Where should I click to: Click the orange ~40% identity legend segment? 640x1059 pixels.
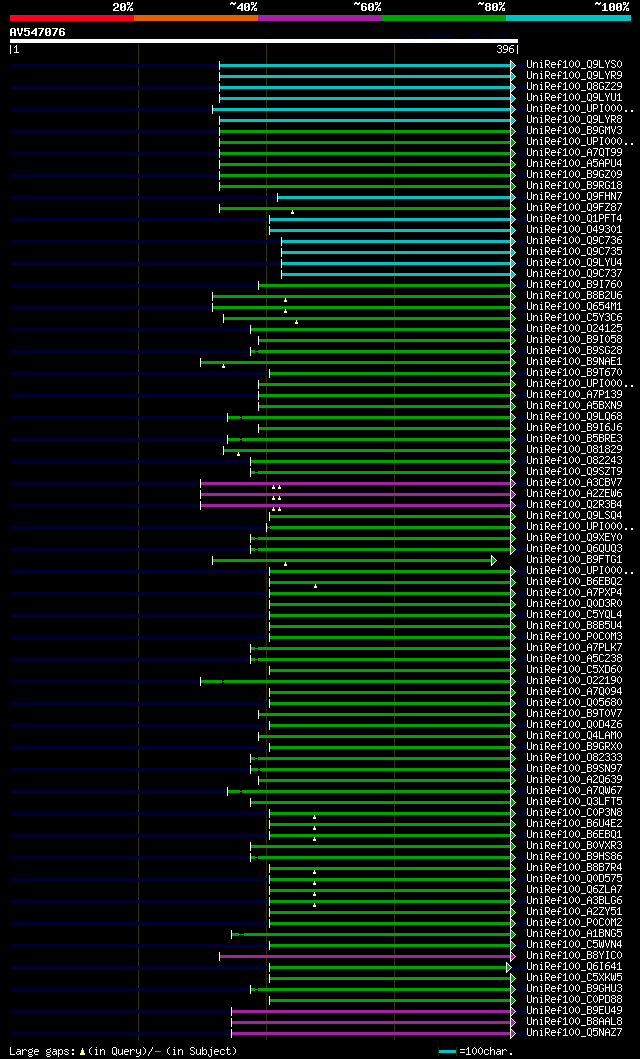pos(196,18)
